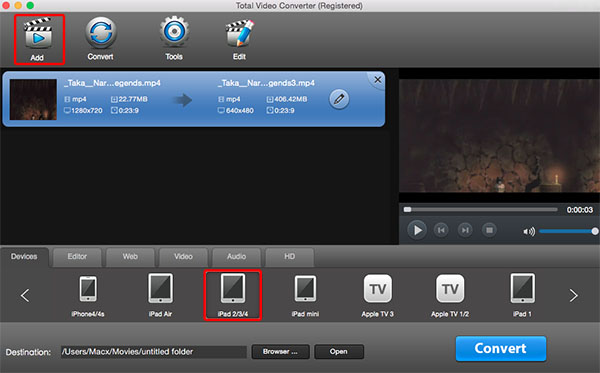
Task: Switch to the Video tab
Action: coord(183,257)
